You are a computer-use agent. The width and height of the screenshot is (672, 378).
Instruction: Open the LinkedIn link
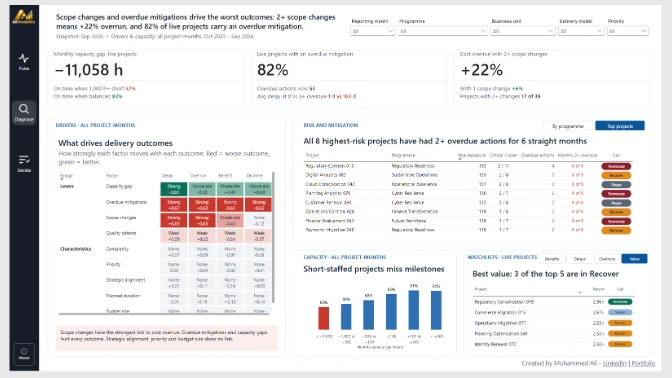pyautogui.click(x=615, y=363)
